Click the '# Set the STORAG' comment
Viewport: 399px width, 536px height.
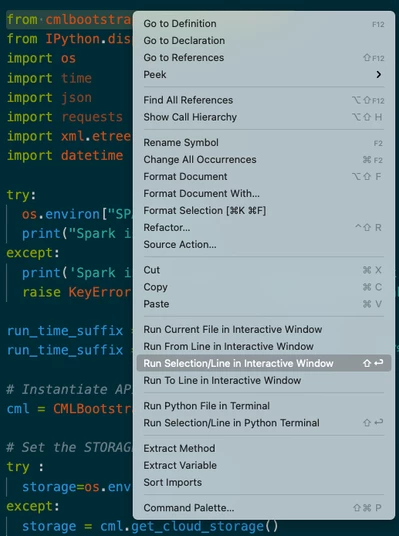click(x=69, y=447)
